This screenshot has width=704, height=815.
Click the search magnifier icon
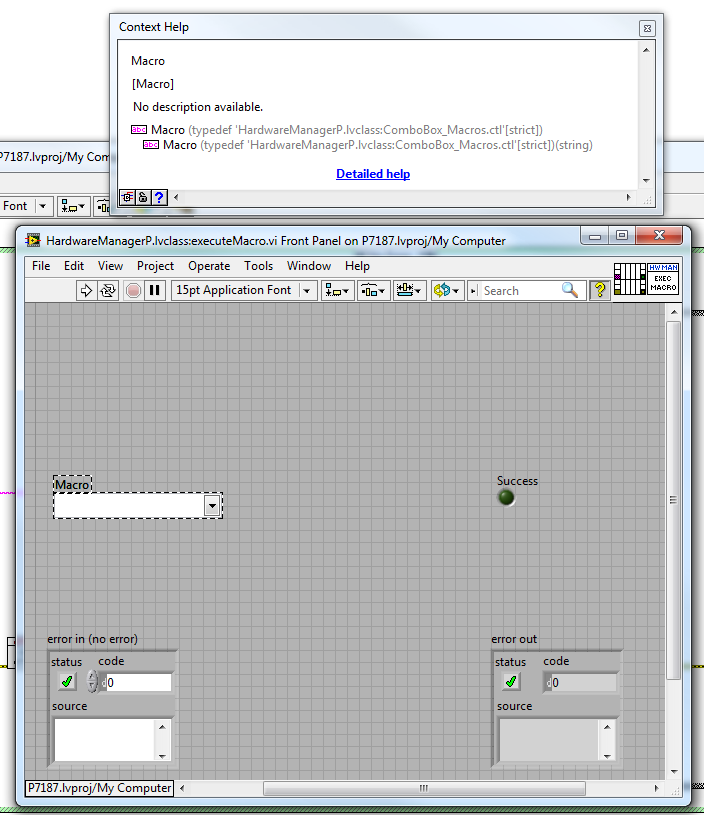click(569, 290)
